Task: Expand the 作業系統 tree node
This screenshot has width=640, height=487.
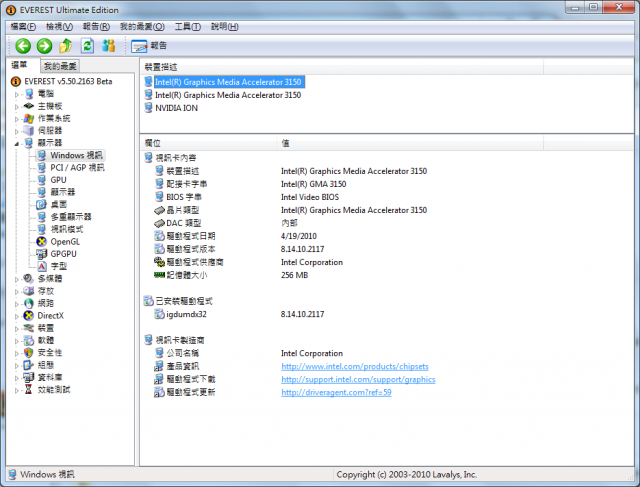Action: click(17, 119)
